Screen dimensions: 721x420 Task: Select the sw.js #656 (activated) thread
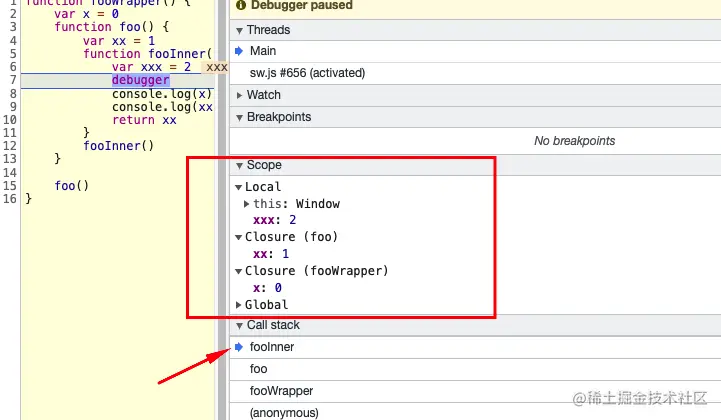pyautogui.click(x=475, y=73)
